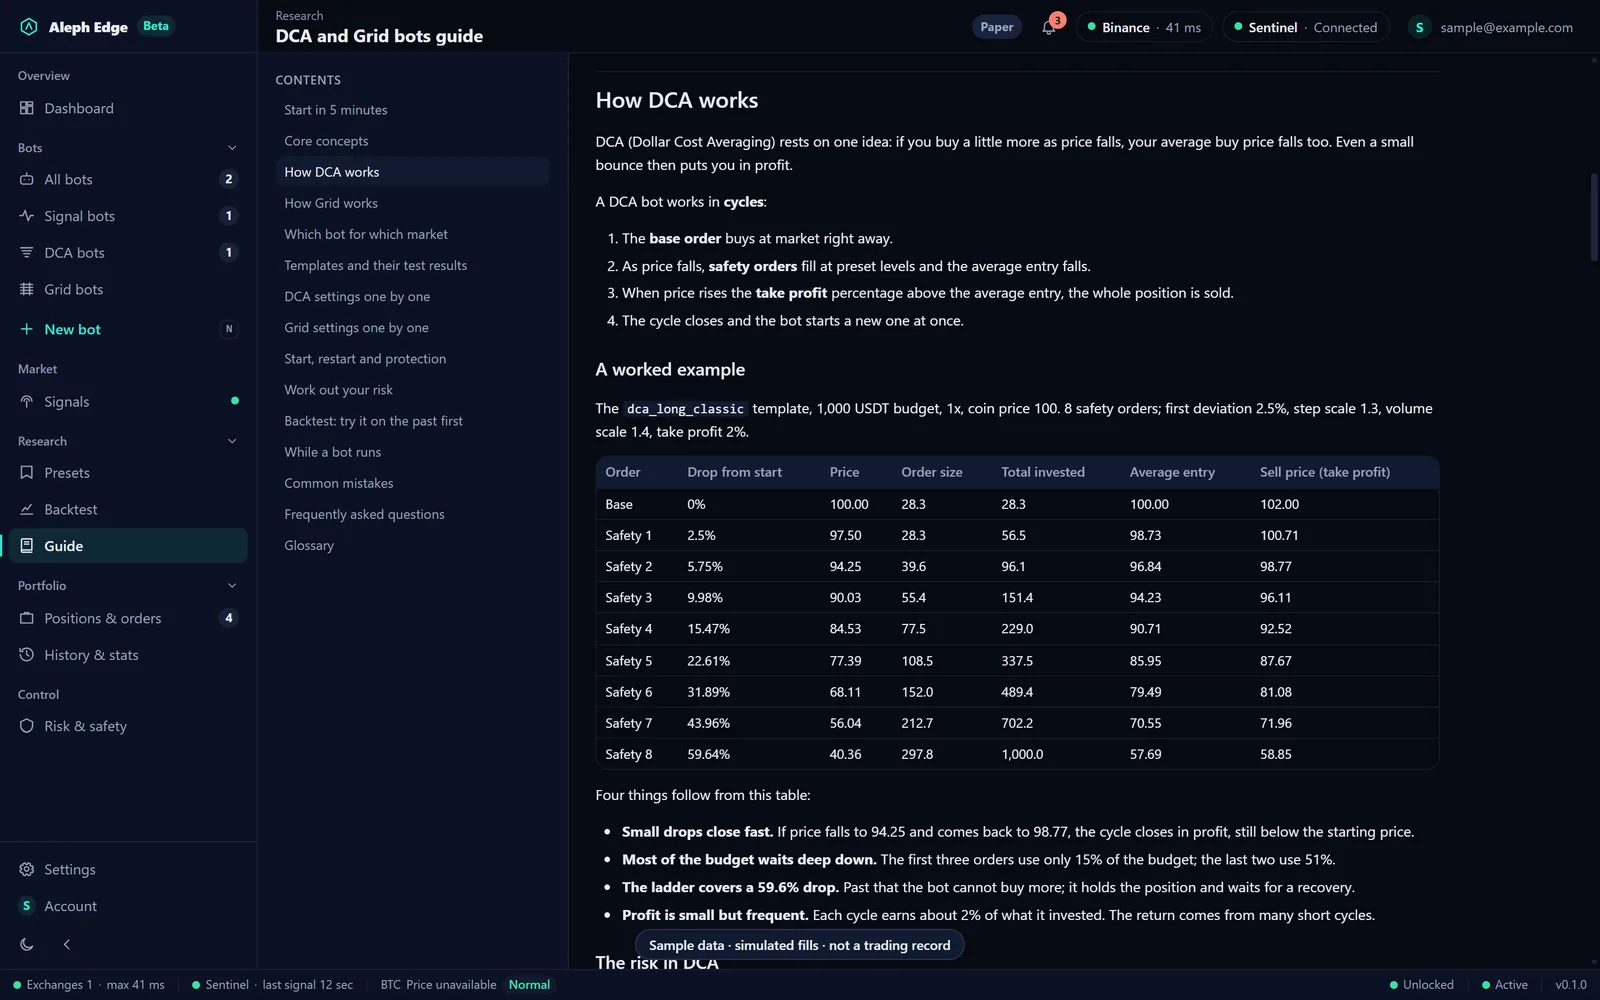
Task: Click the Safety 4 table row label
Action: pos(628,629)
